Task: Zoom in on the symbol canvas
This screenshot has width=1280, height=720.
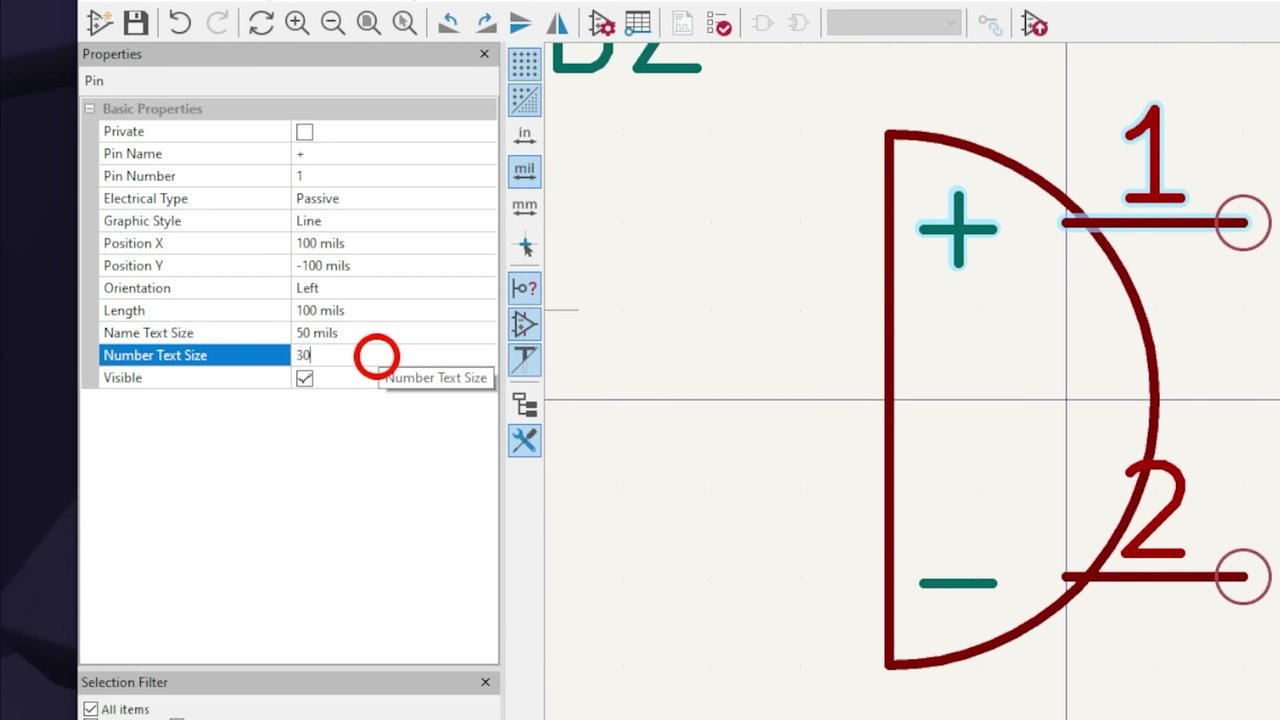Action: [297, 23]
